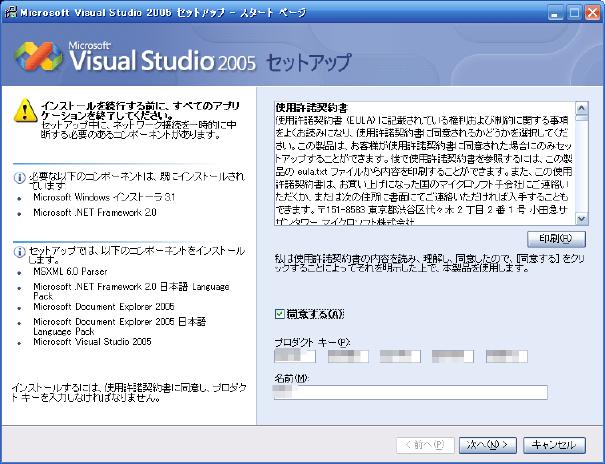Click the text Microsoft Visual Studio 2005
Image resolution: width=605 pixels, height=464 pixels.
point(92,342)
